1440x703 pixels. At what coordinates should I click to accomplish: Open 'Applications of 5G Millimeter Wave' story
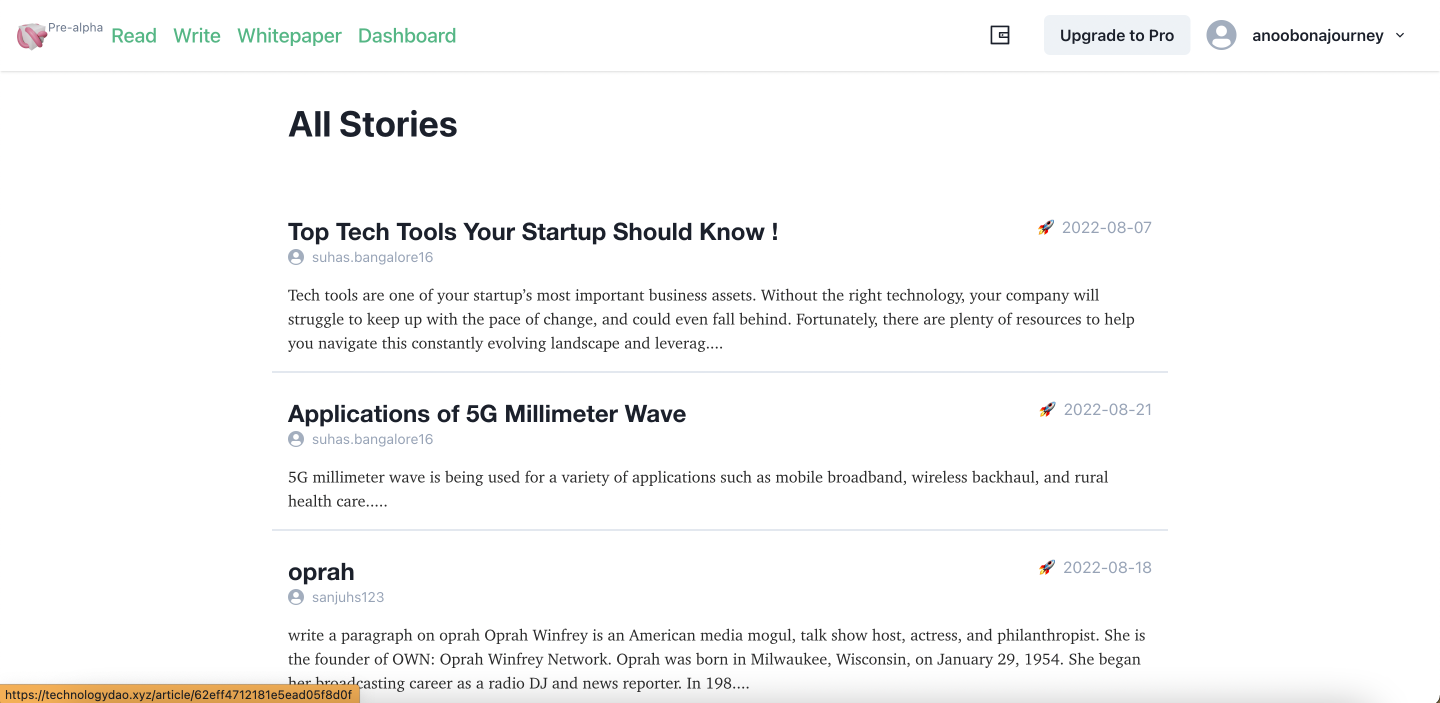(x=487, y=414)
